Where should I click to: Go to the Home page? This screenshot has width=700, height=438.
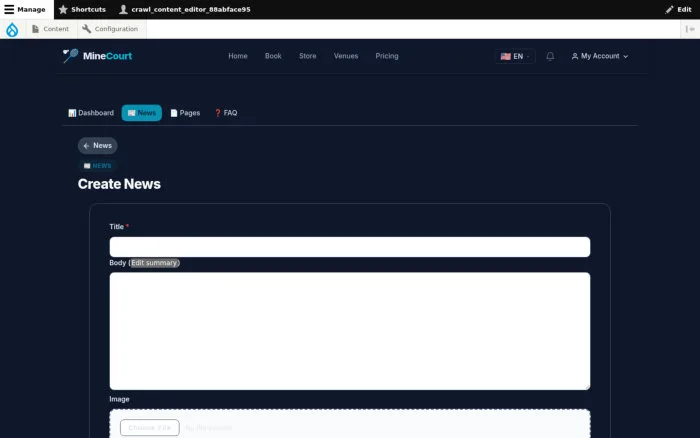coord(238,56)
